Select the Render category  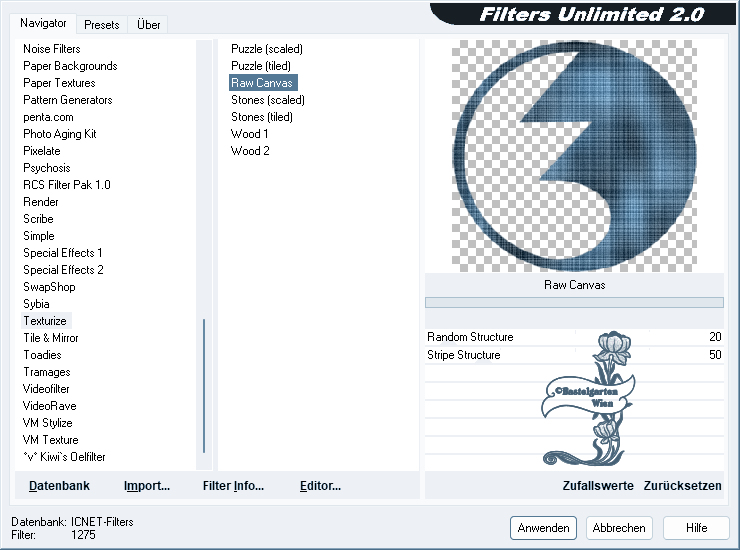(41, 202)
